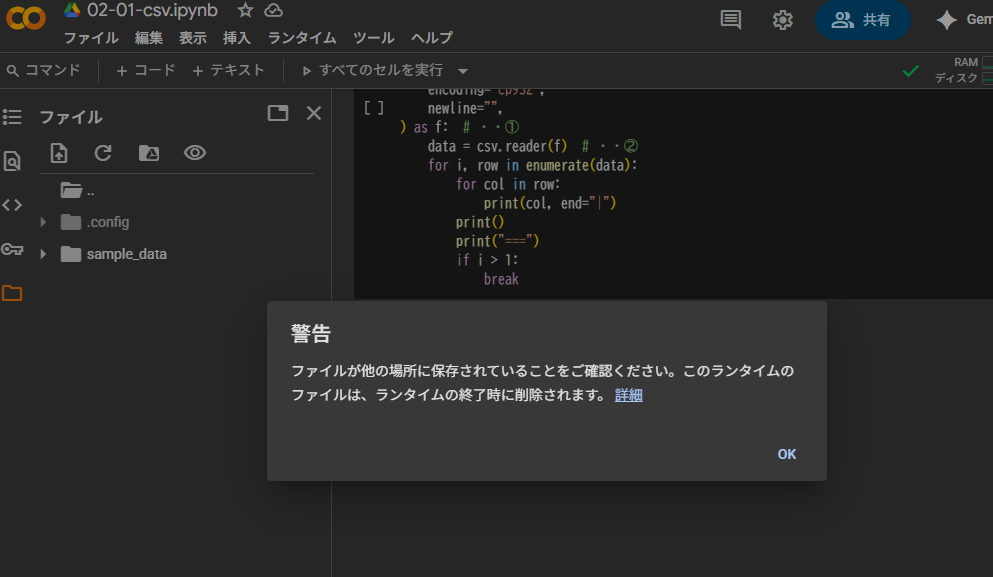Open the table of contents sidebar icon
This screenshot has height=577, width=993.
(x=12, y=117)
